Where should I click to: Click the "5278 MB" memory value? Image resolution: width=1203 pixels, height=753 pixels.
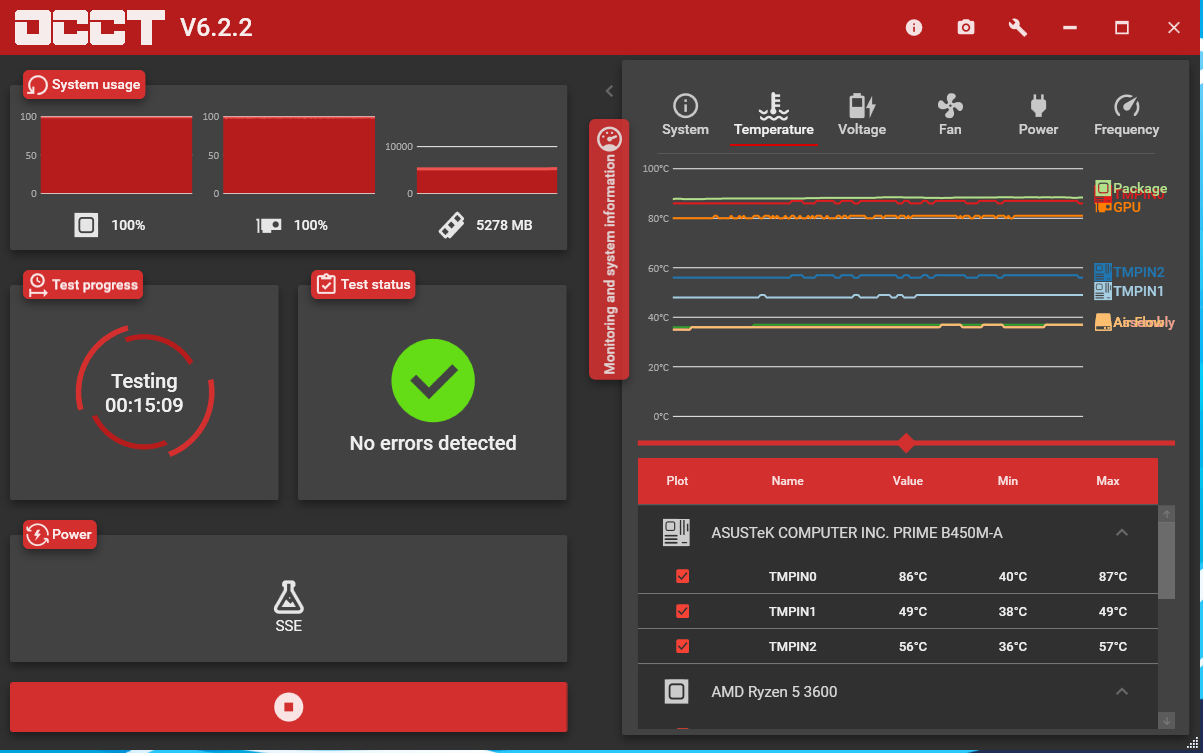[x=504, y=225]
